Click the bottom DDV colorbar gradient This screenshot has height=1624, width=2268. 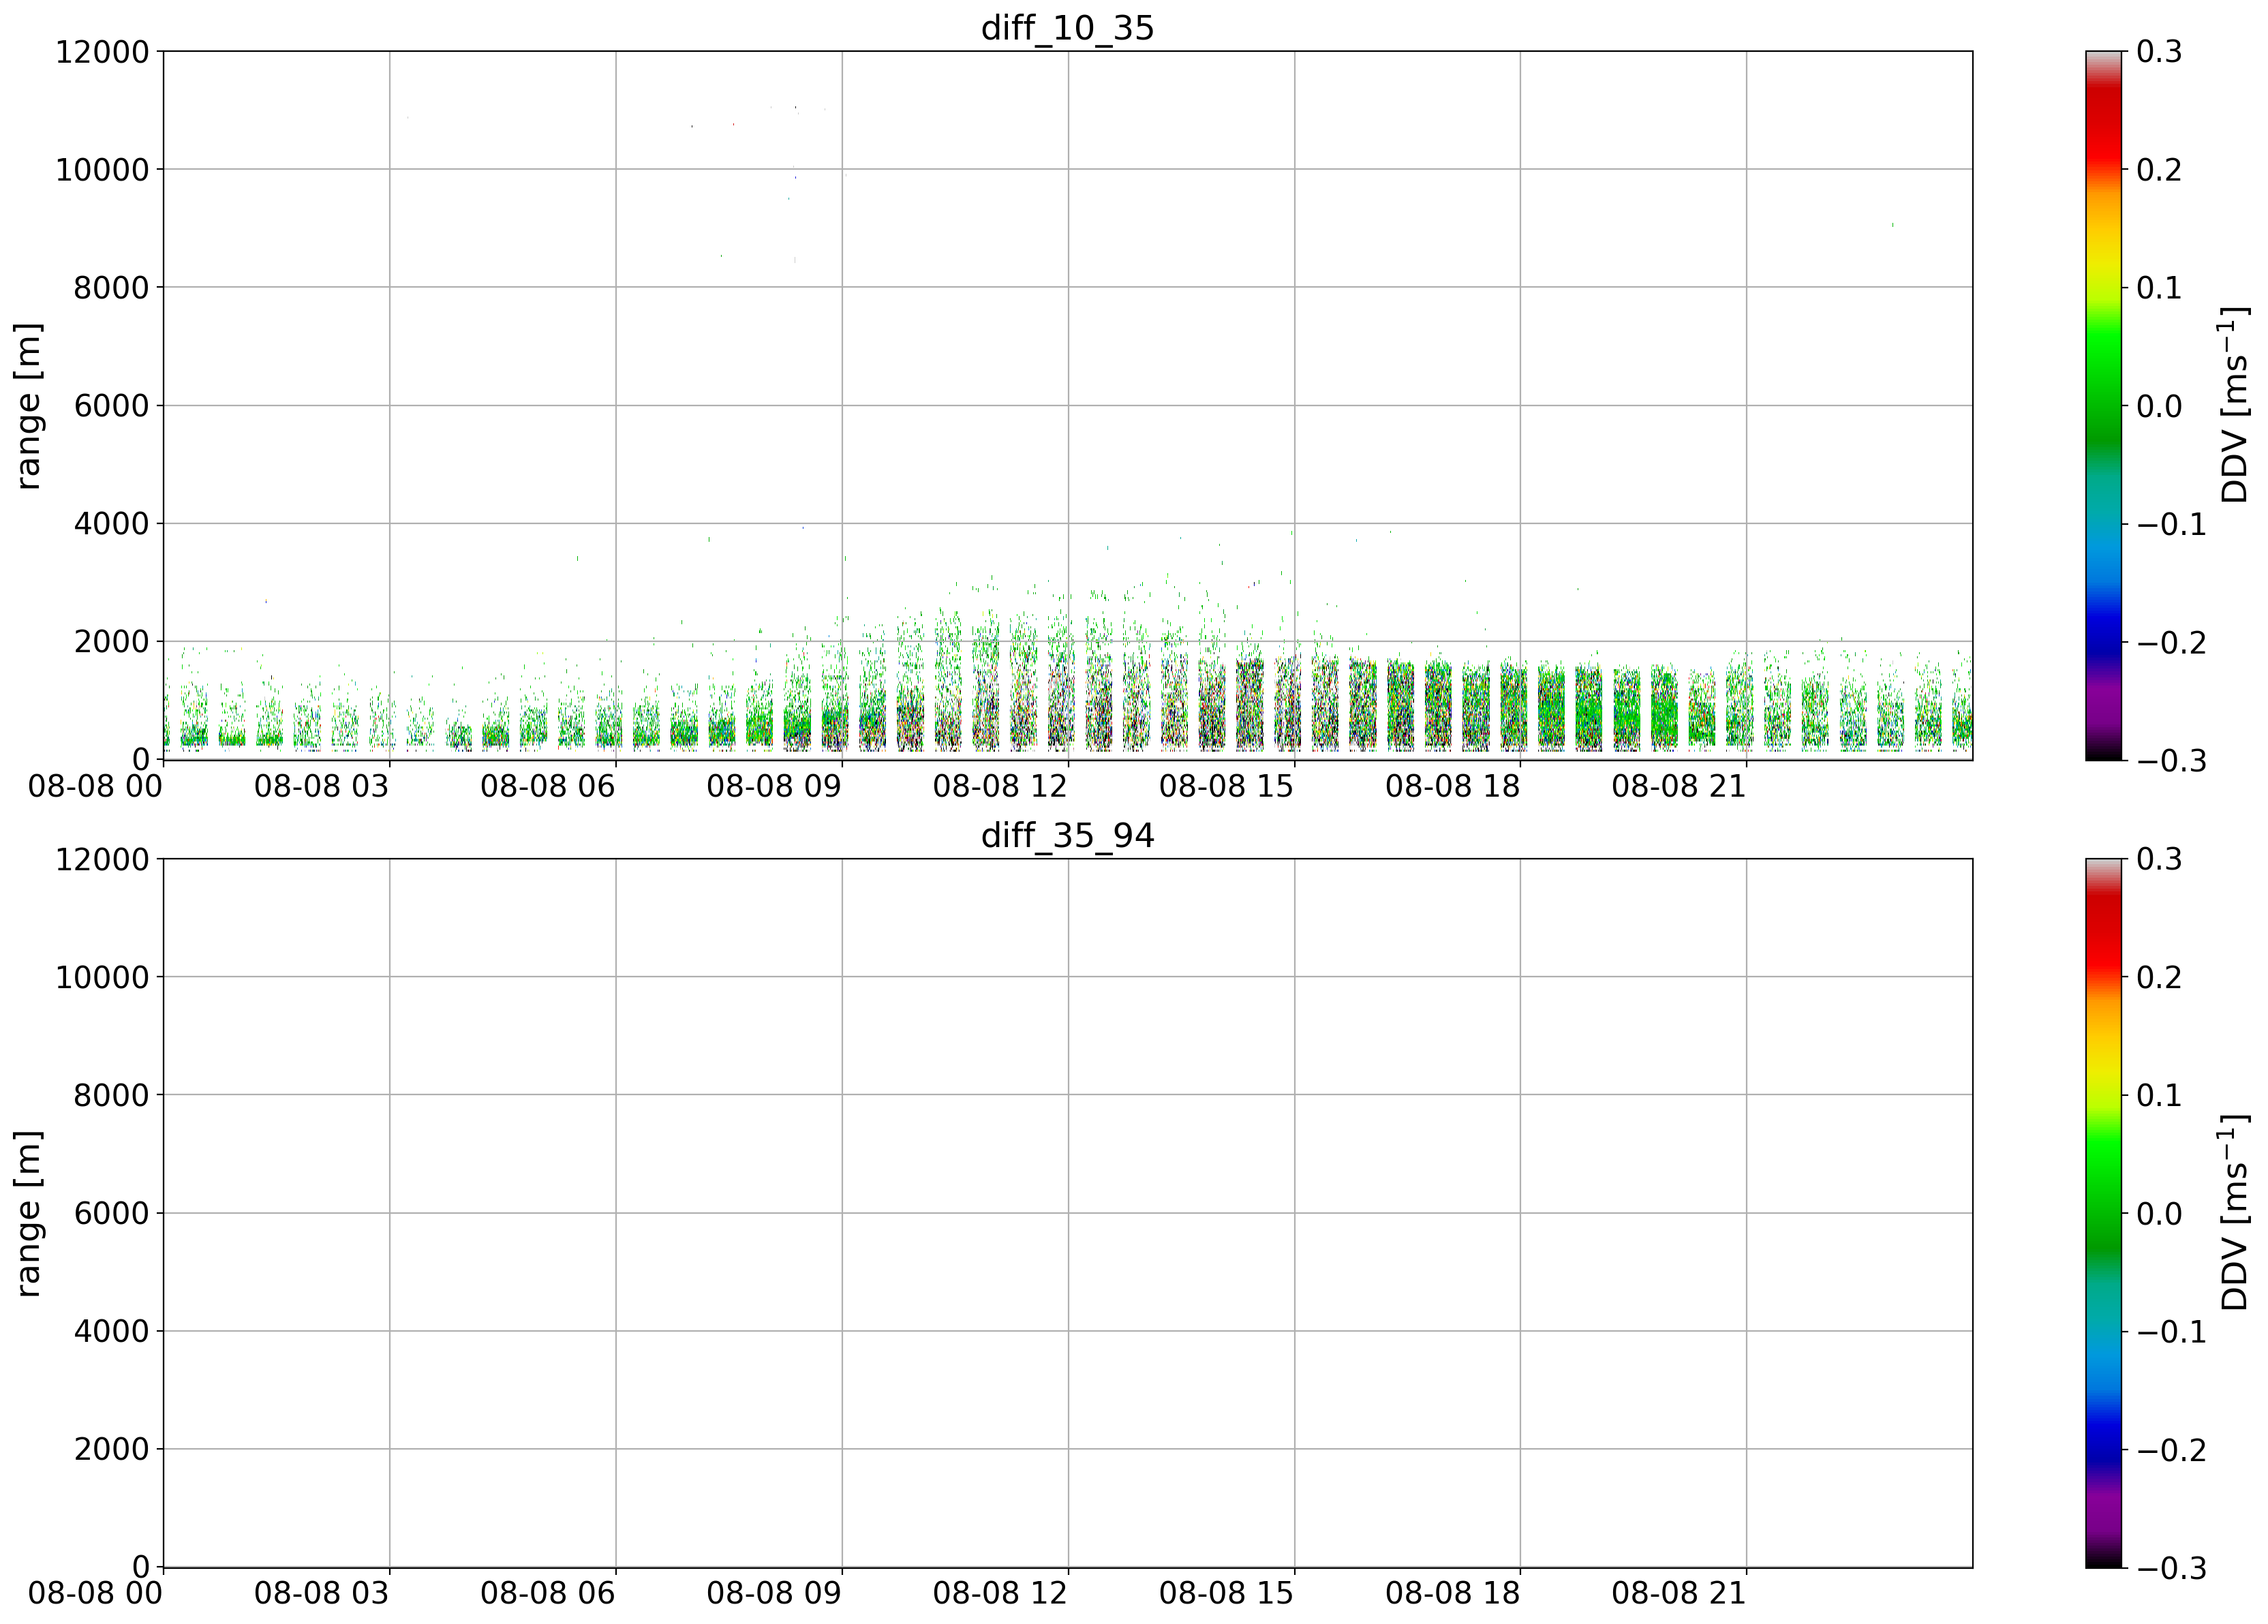tap(2104, 1213)
